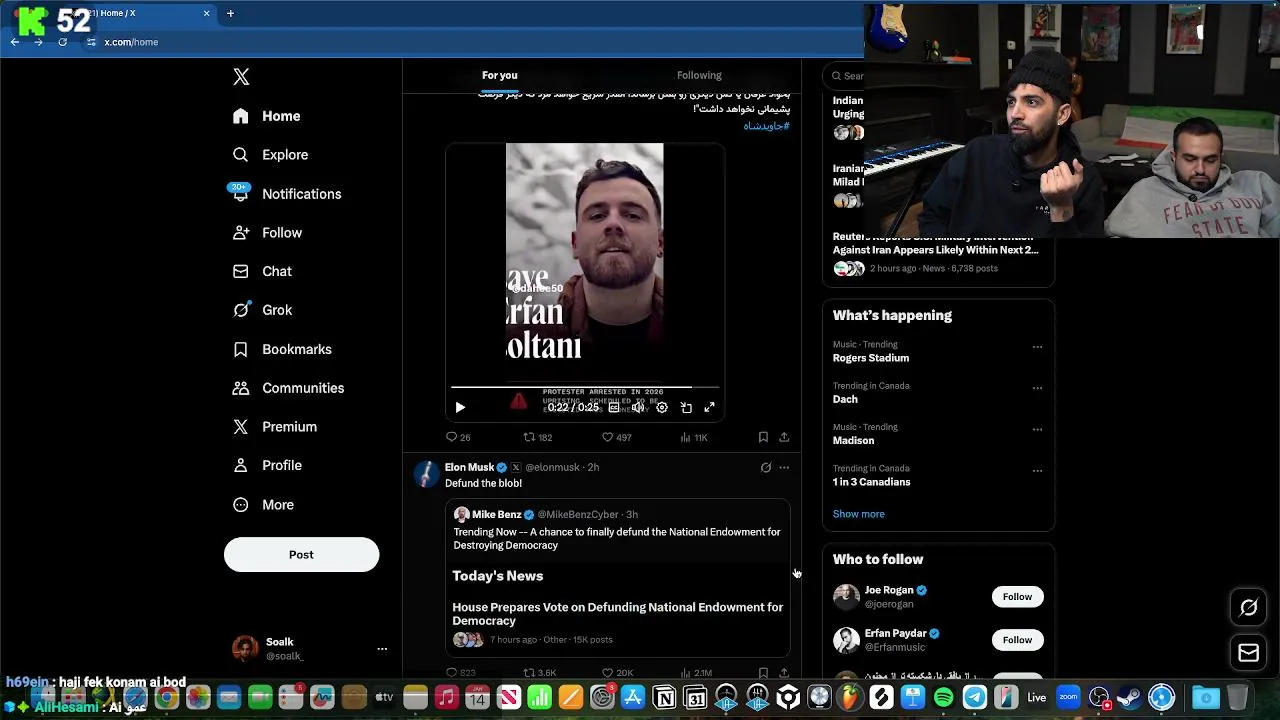This screenshot has width=1280, height=720.
Task: Open more options on Elon Musk's post
Action: (x=784, y=467)
